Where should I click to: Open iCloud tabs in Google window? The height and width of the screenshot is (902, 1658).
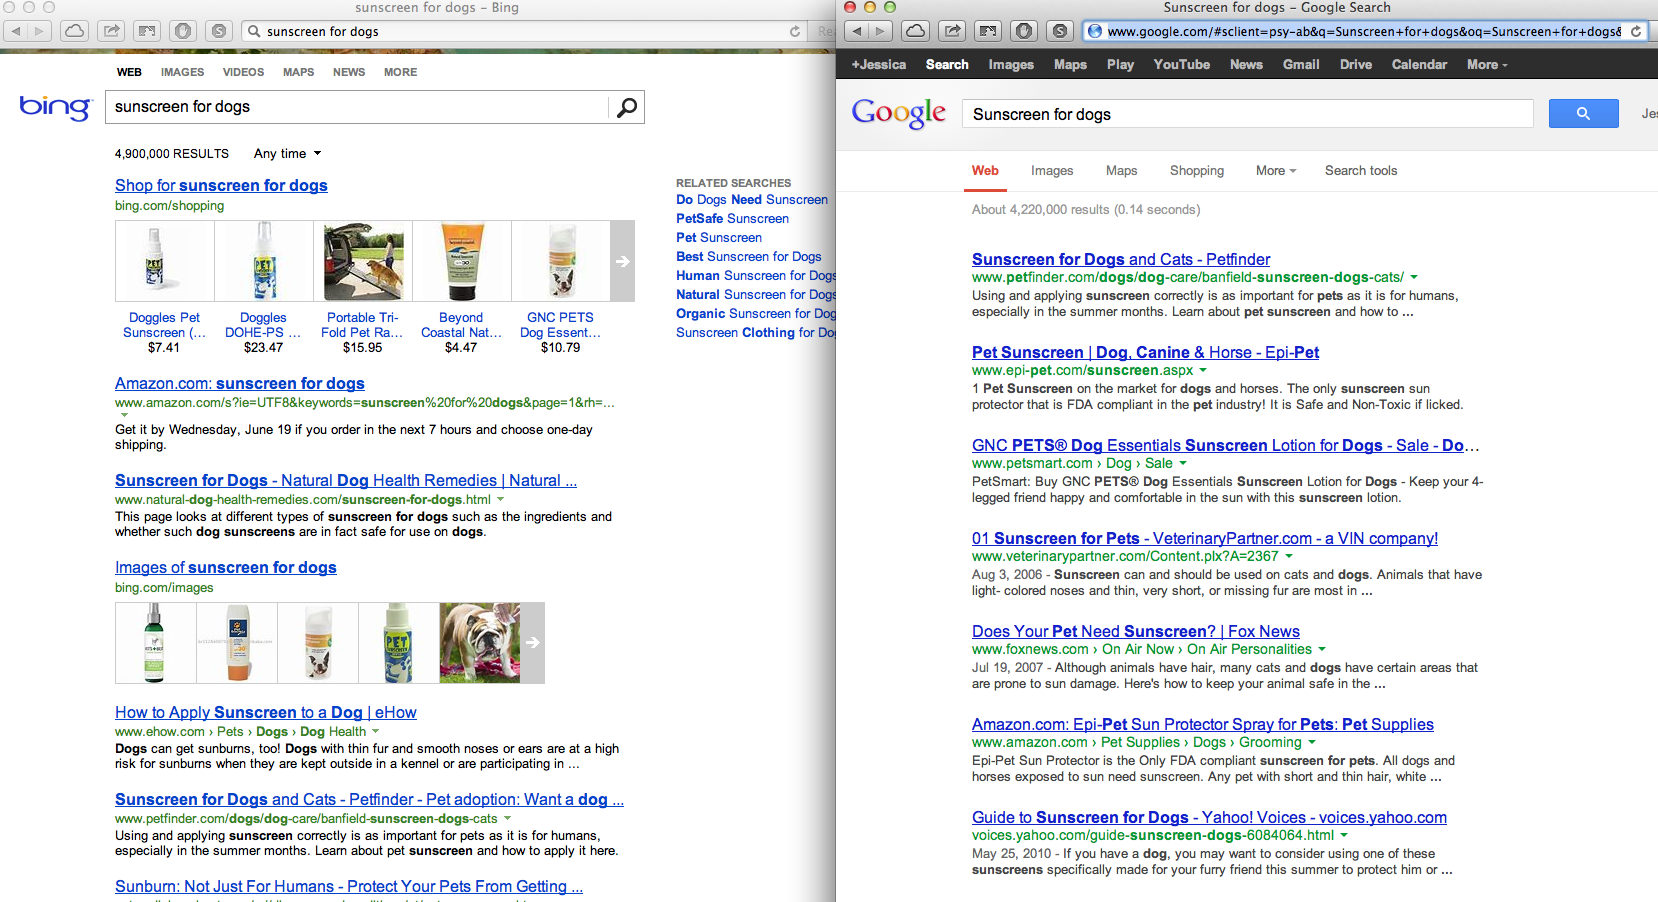(915, 31)
